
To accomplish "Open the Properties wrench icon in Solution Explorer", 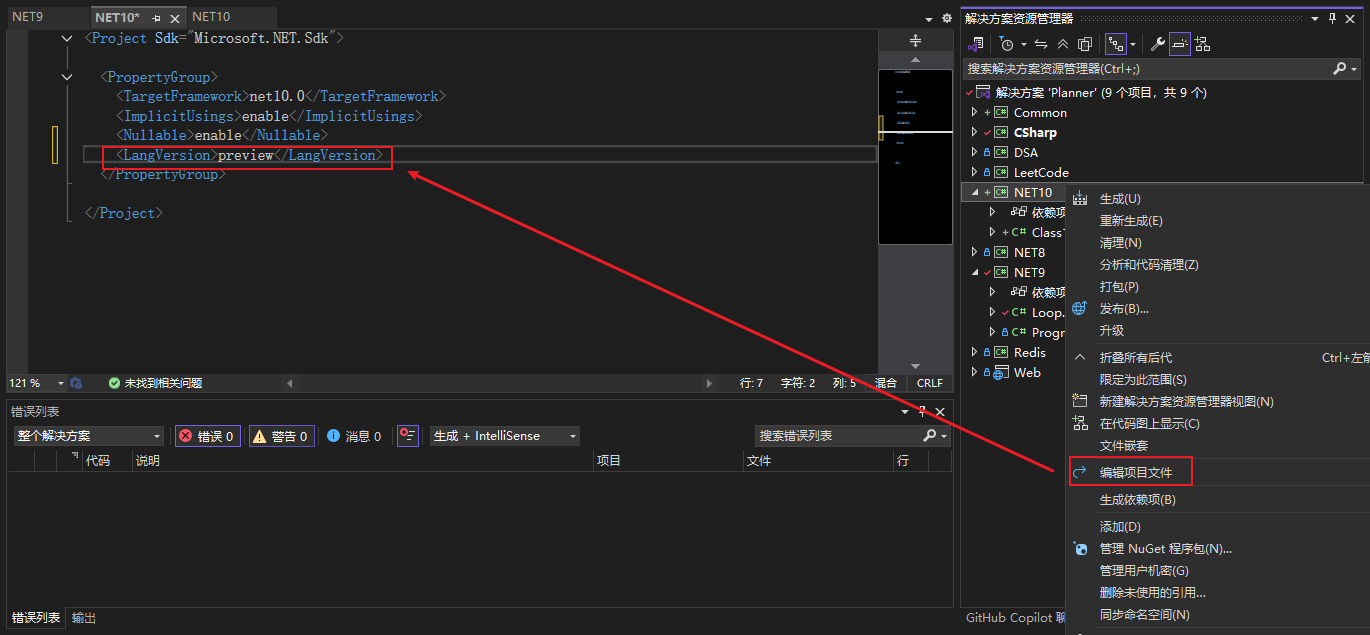I will tap(1158, 44).
